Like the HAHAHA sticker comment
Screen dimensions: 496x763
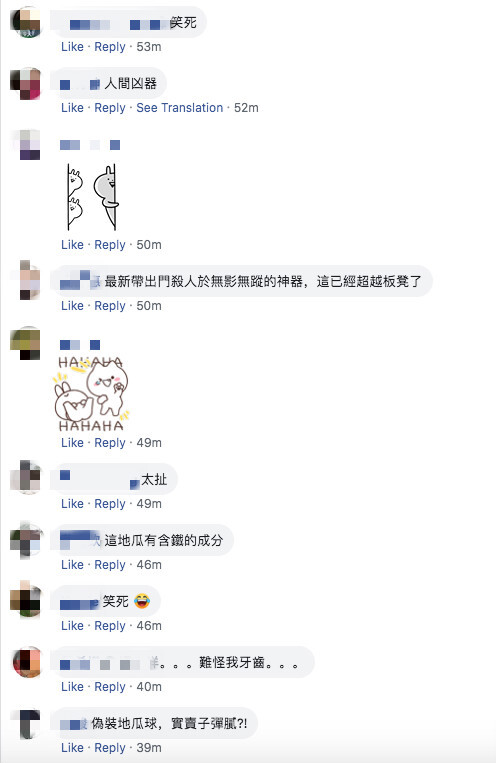click(x=72, y=443)
